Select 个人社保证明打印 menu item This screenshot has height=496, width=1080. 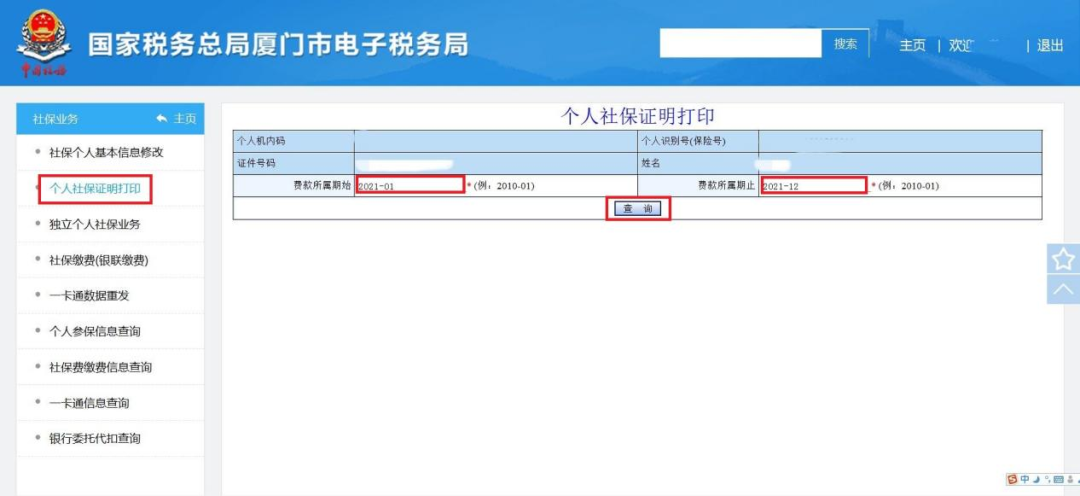(95, 189)
